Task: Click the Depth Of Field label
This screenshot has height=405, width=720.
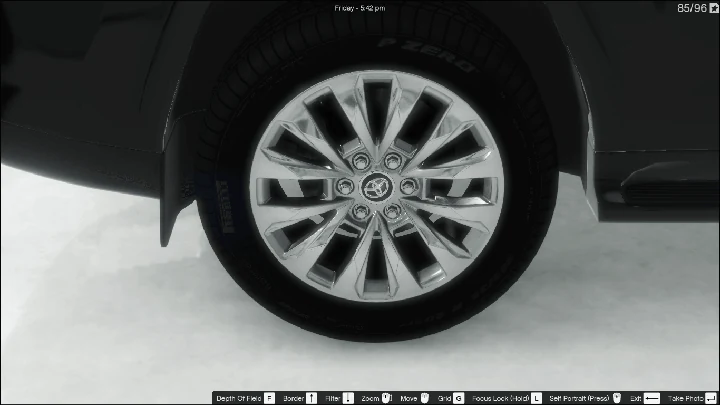Action: [239, 399]
